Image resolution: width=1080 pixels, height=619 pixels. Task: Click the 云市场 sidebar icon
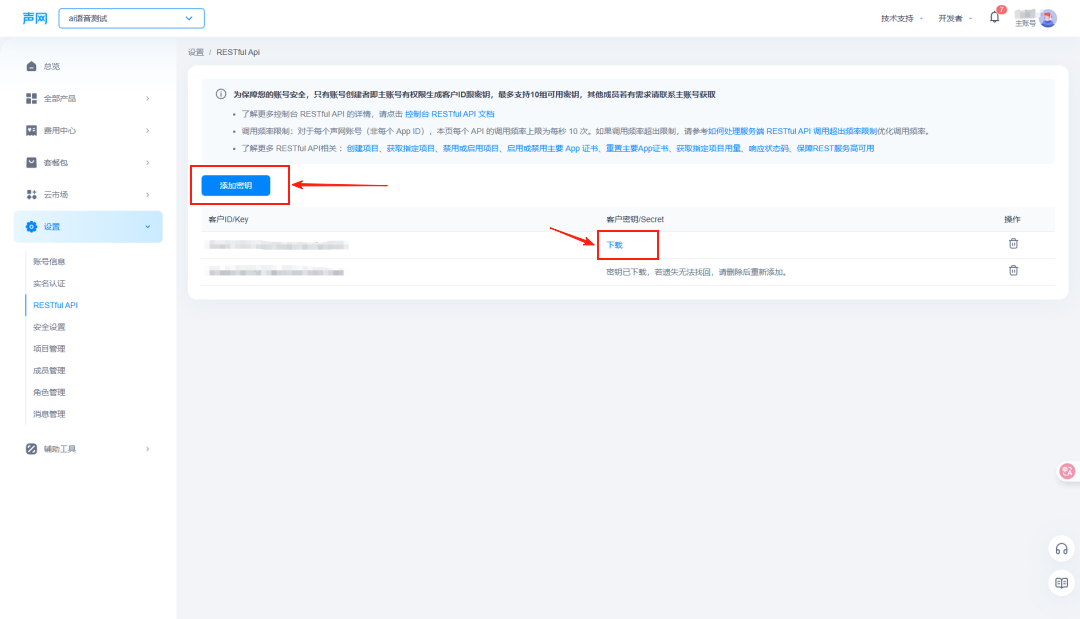point(31,194)
